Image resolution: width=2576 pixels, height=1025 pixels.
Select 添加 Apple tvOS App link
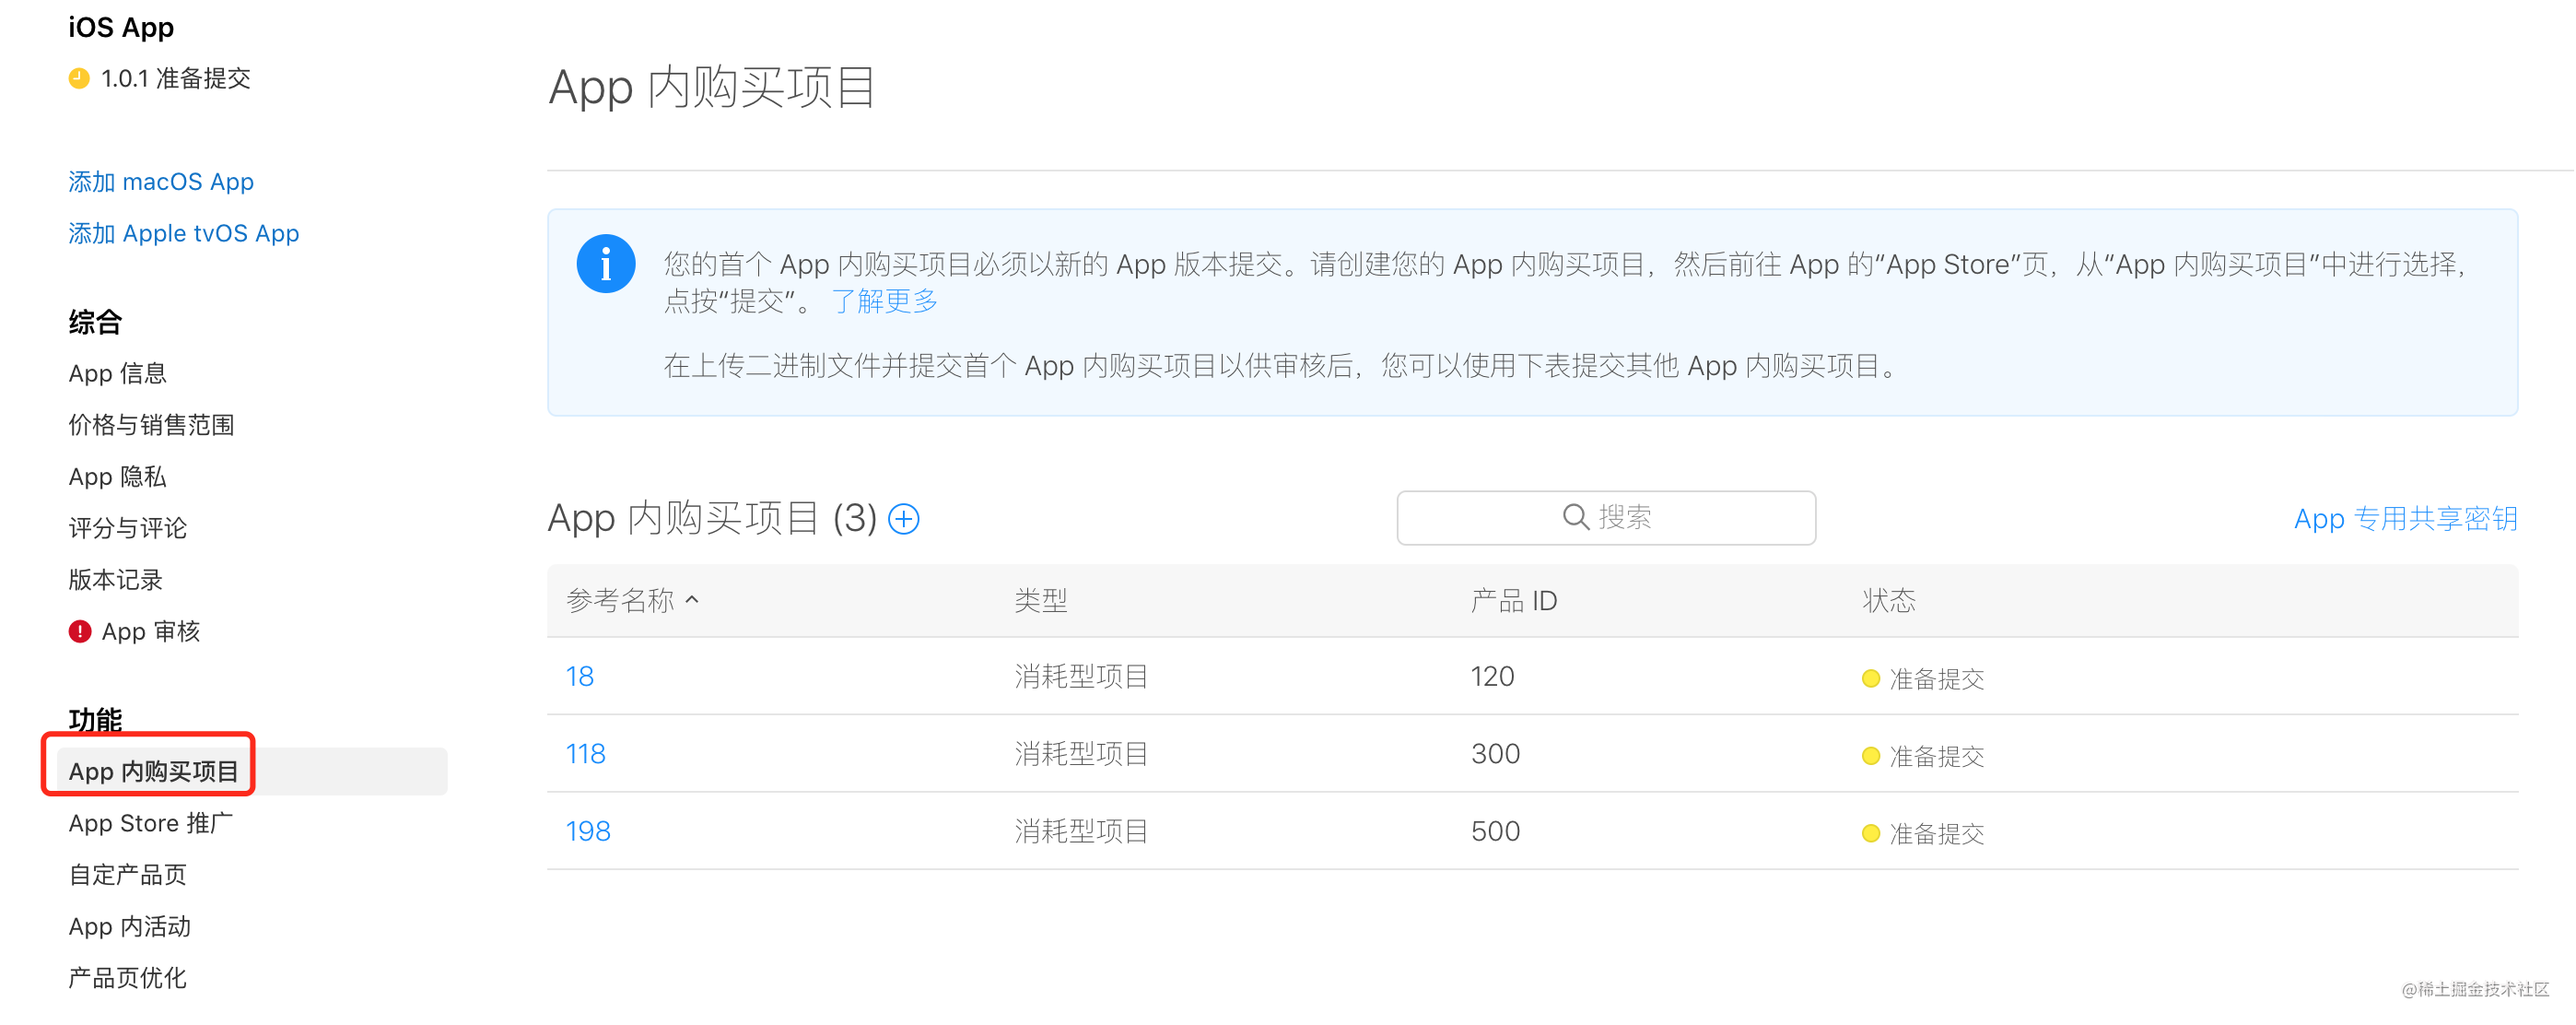point(184,234)
